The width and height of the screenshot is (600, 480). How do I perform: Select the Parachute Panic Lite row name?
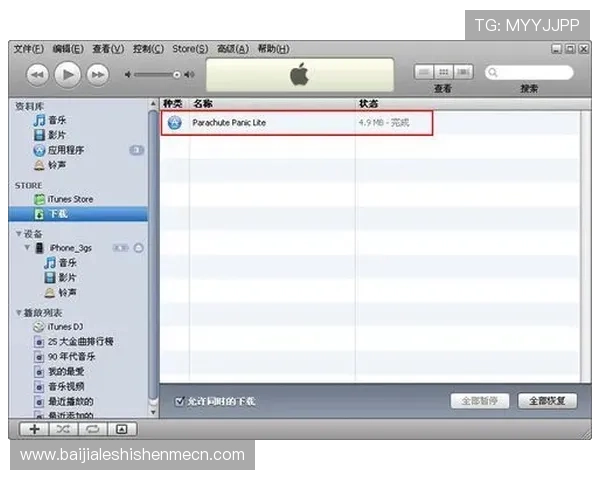pos(229,122)
